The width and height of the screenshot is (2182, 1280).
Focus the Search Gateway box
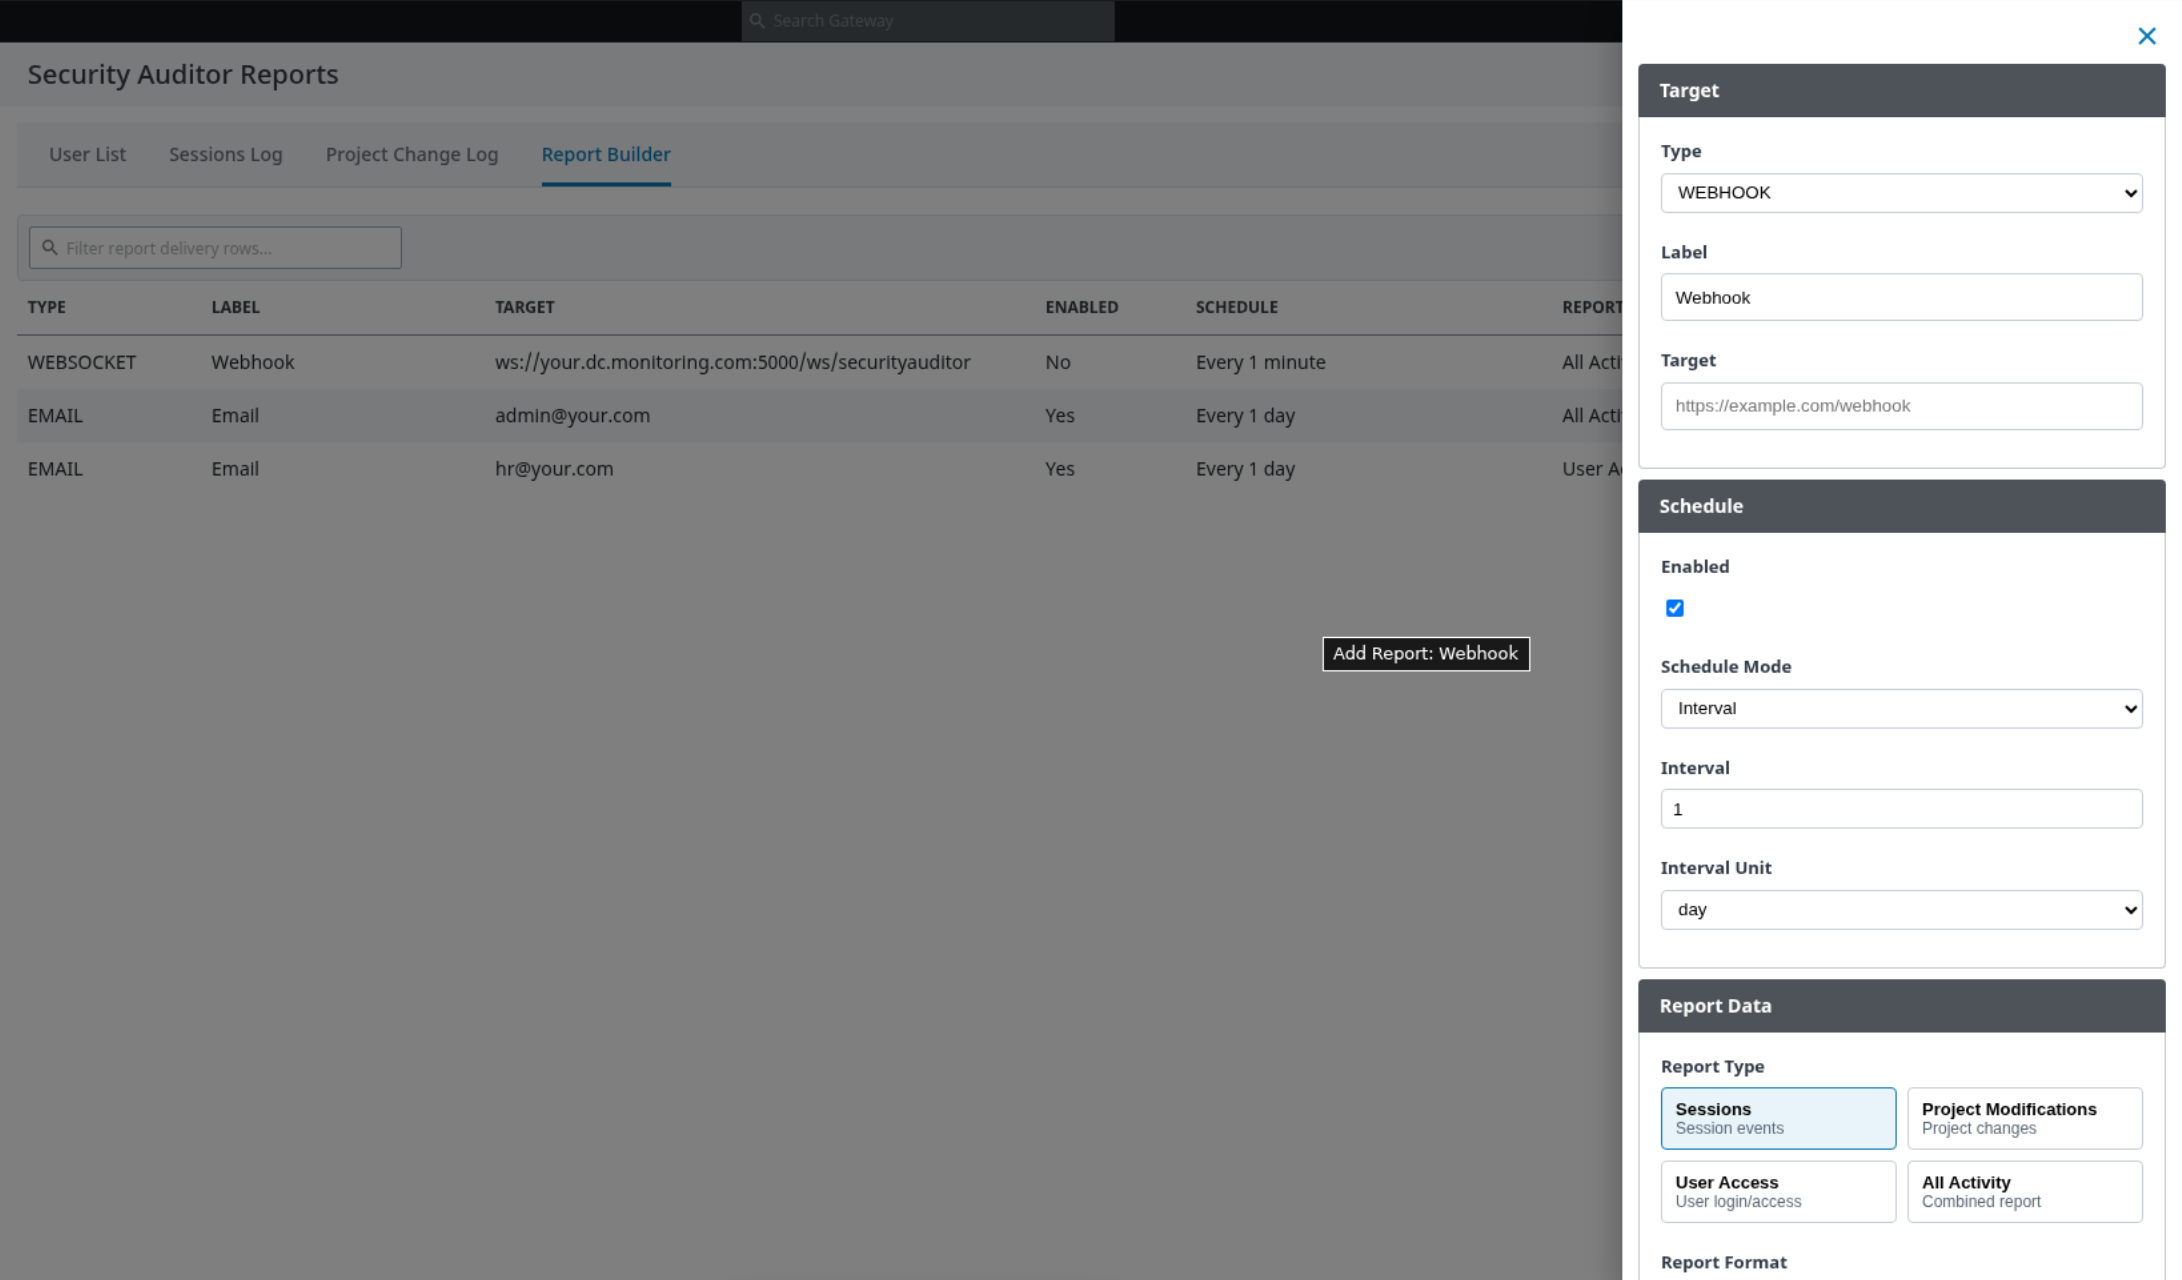[x=928, y=21]
